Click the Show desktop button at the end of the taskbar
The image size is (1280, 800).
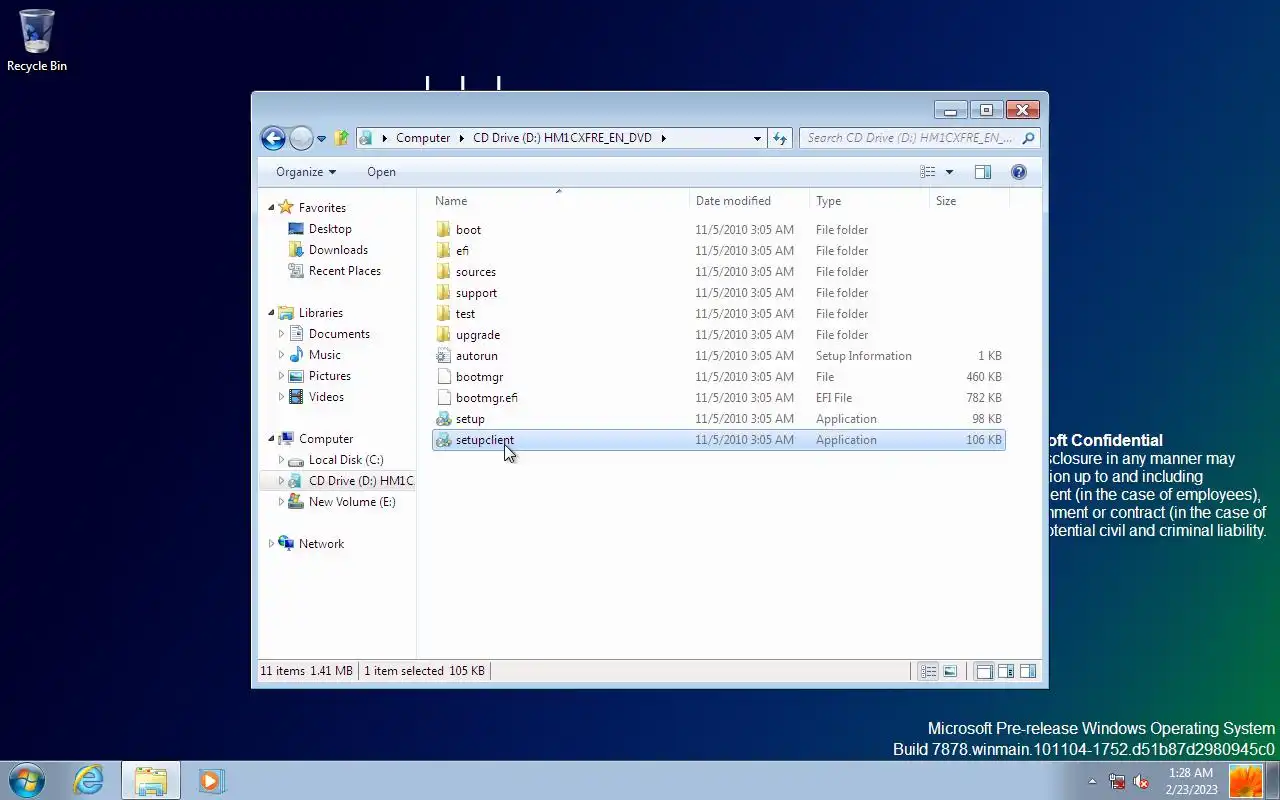point(1272,781)
